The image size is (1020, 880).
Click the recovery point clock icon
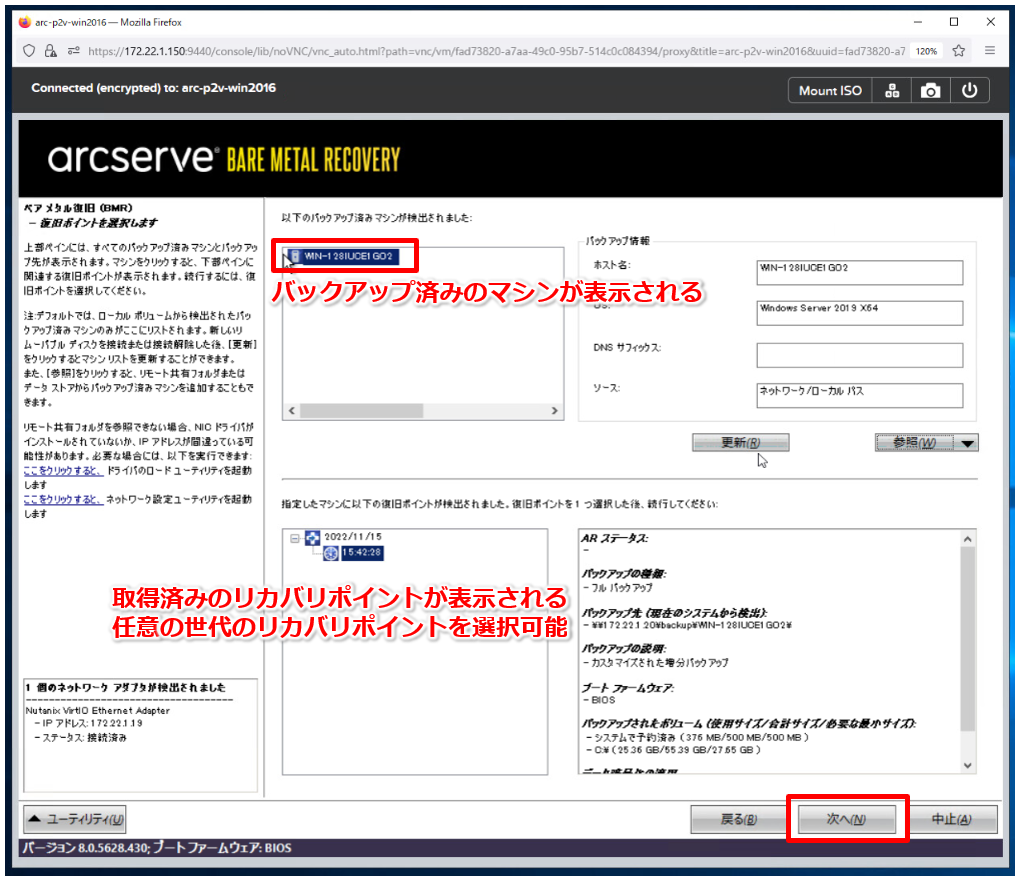331,553
